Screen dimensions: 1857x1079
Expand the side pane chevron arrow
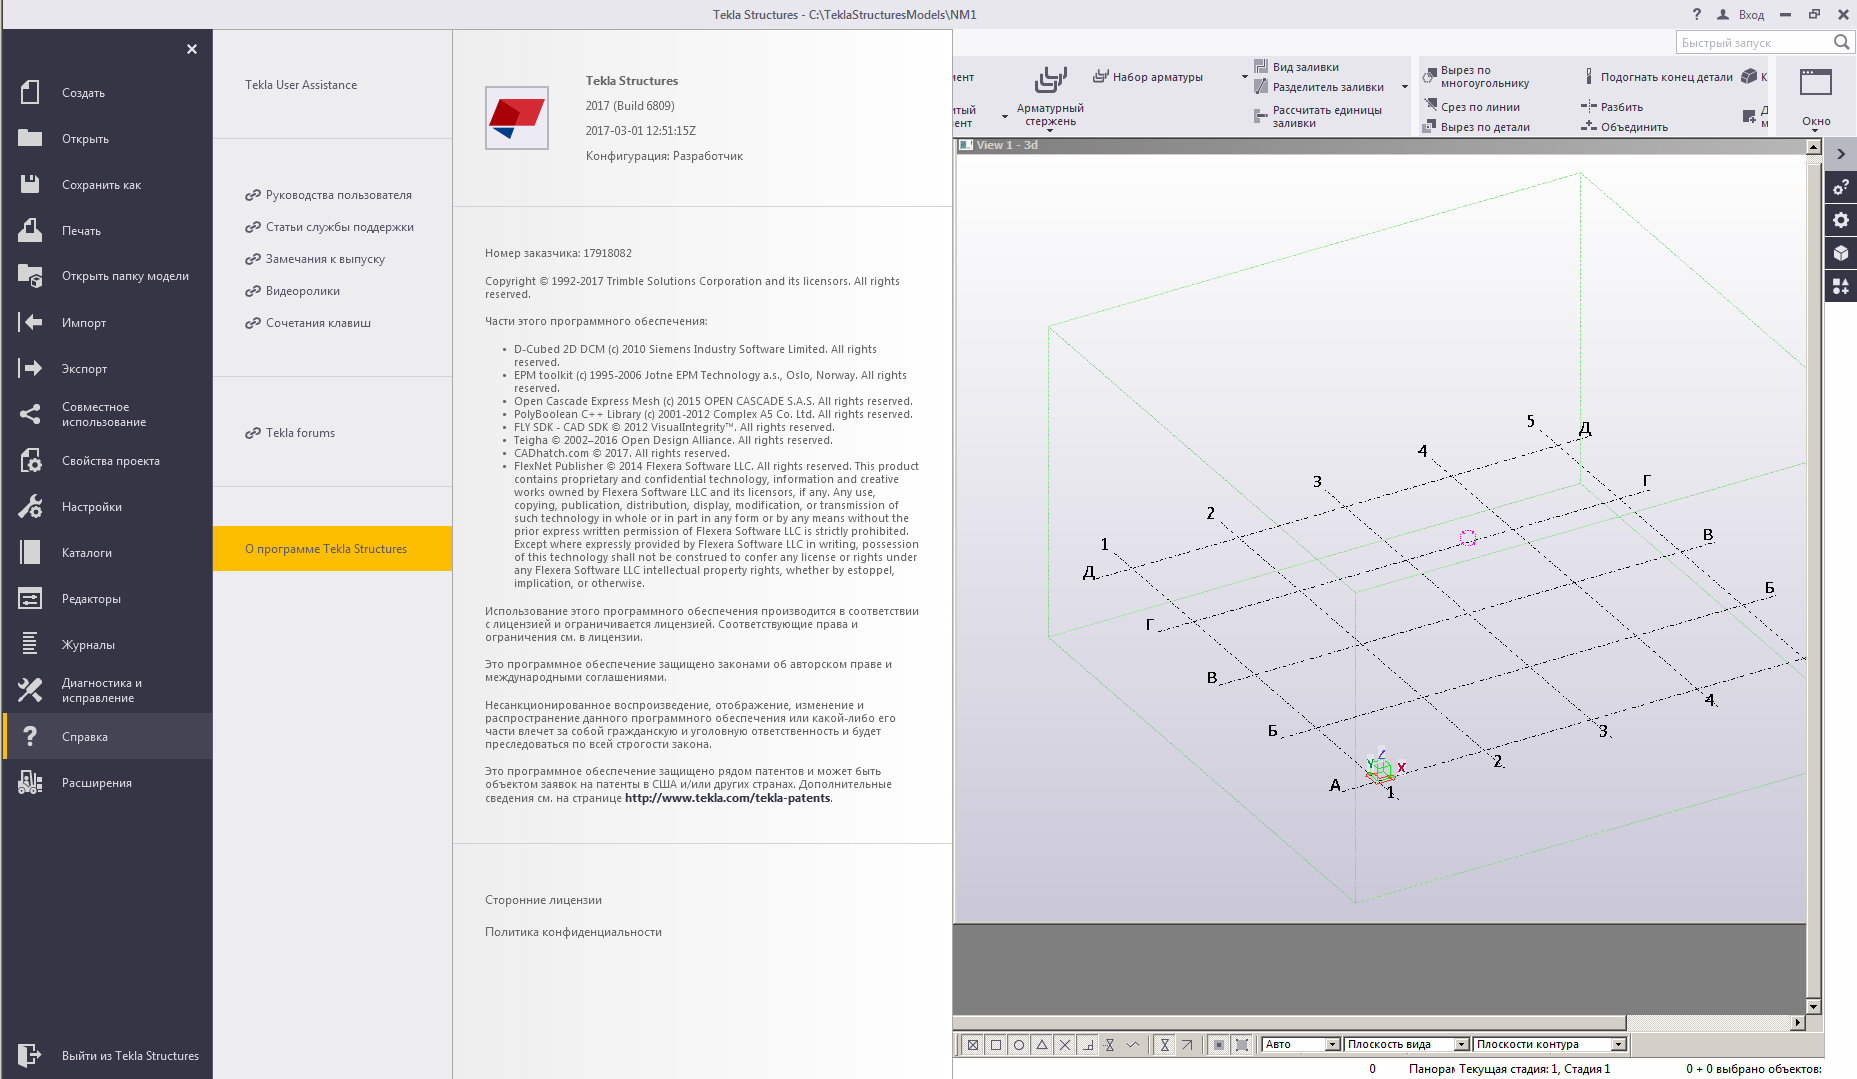pos(1841,154)
